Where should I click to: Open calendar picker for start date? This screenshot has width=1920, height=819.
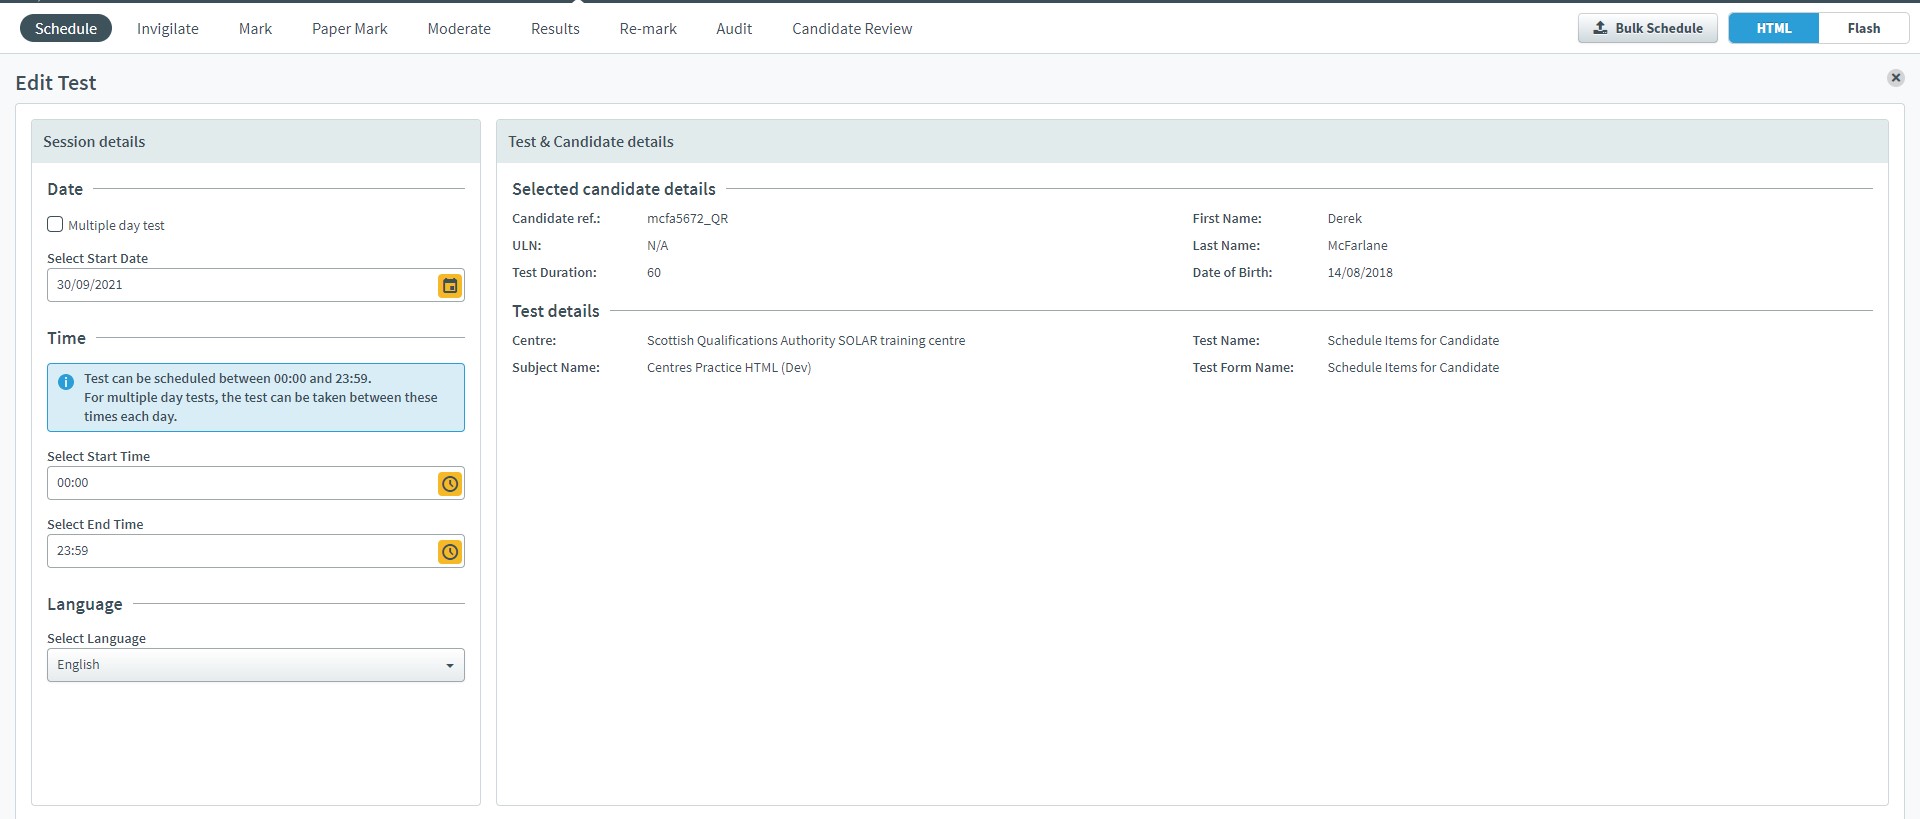click(x=450, y=285)
